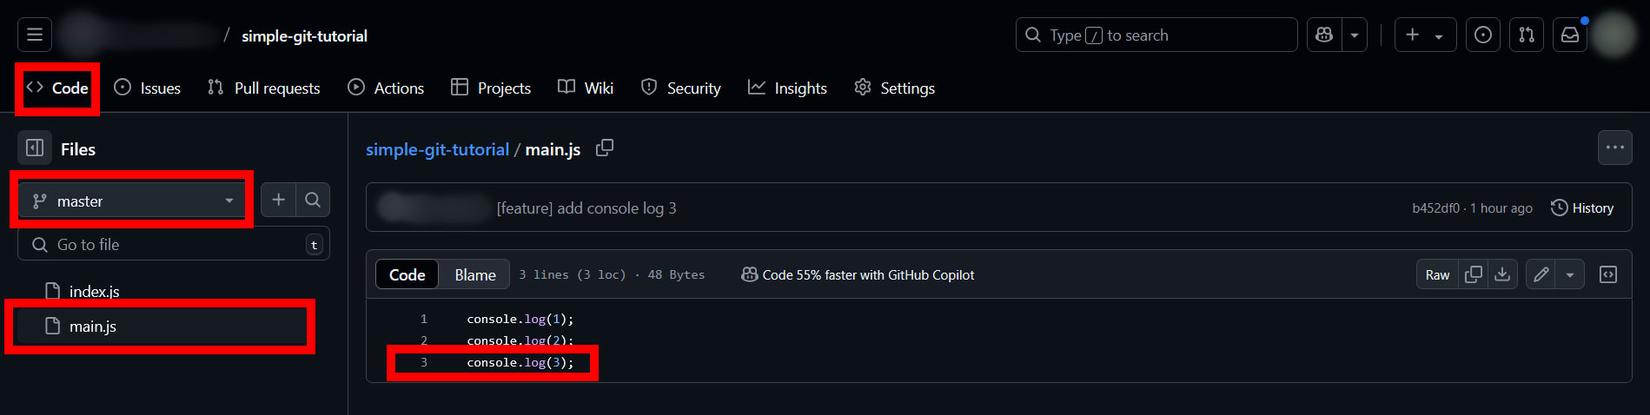Switch to the Pull requests tab

[x=263, y=88]
